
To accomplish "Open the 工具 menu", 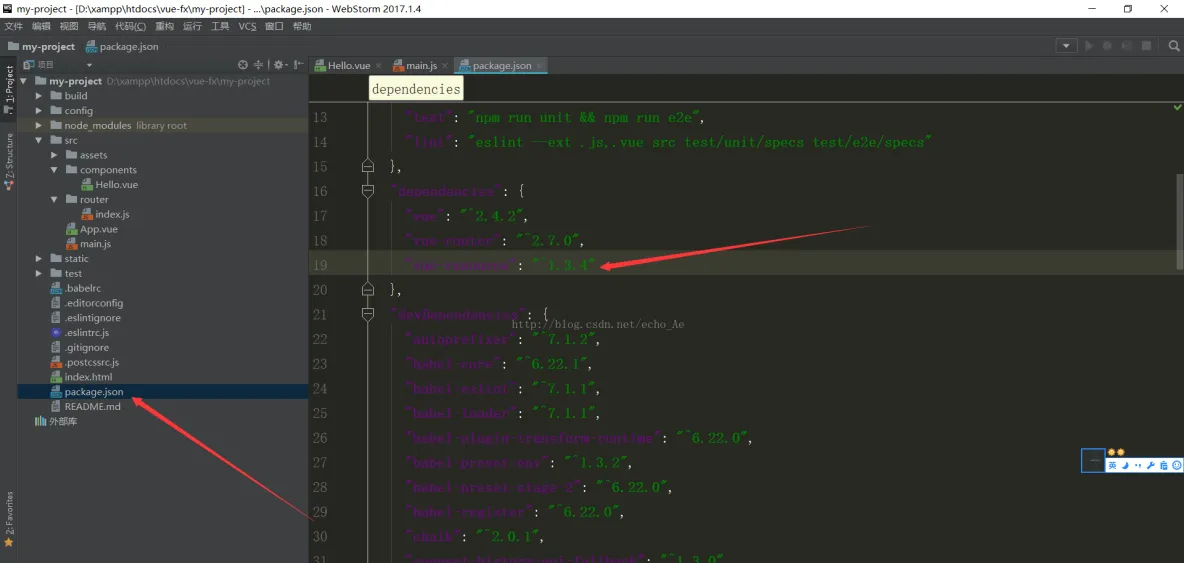I will [220, 26].
